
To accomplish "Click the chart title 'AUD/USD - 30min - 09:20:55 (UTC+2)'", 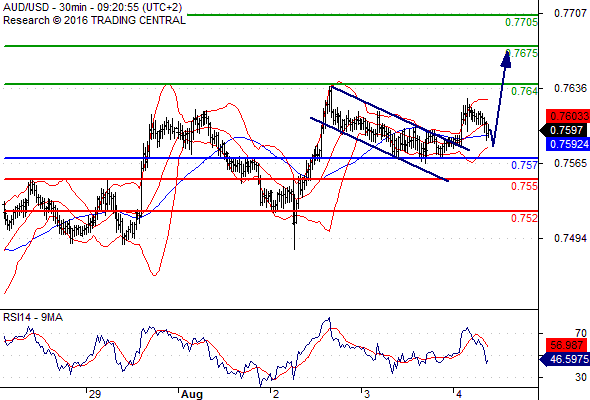I will (x=93, y=7).
